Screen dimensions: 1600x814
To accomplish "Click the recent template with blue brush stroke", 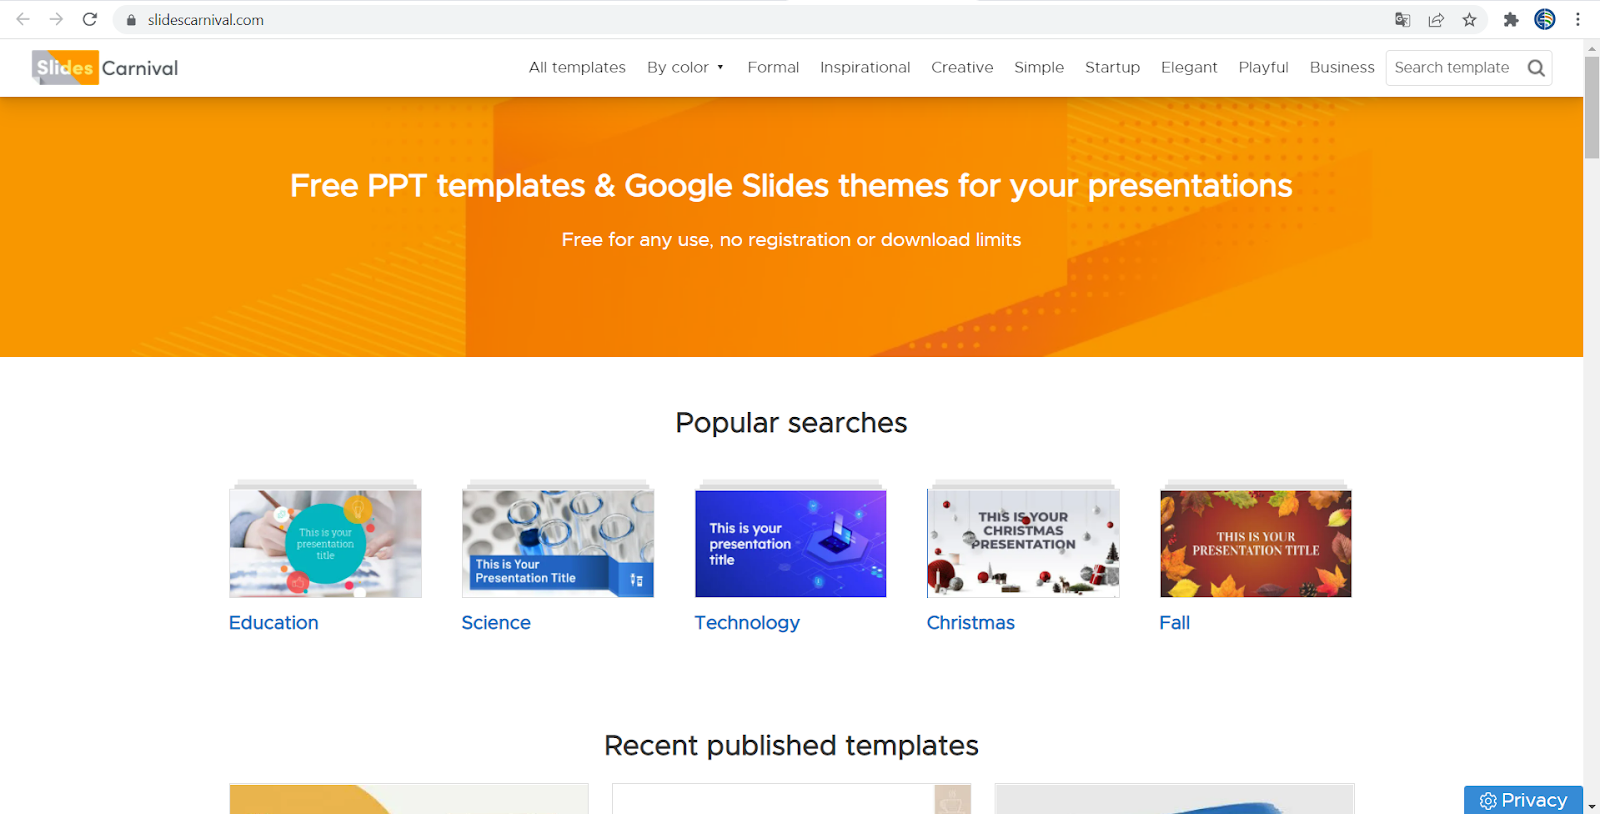I will click(1174, 799).
